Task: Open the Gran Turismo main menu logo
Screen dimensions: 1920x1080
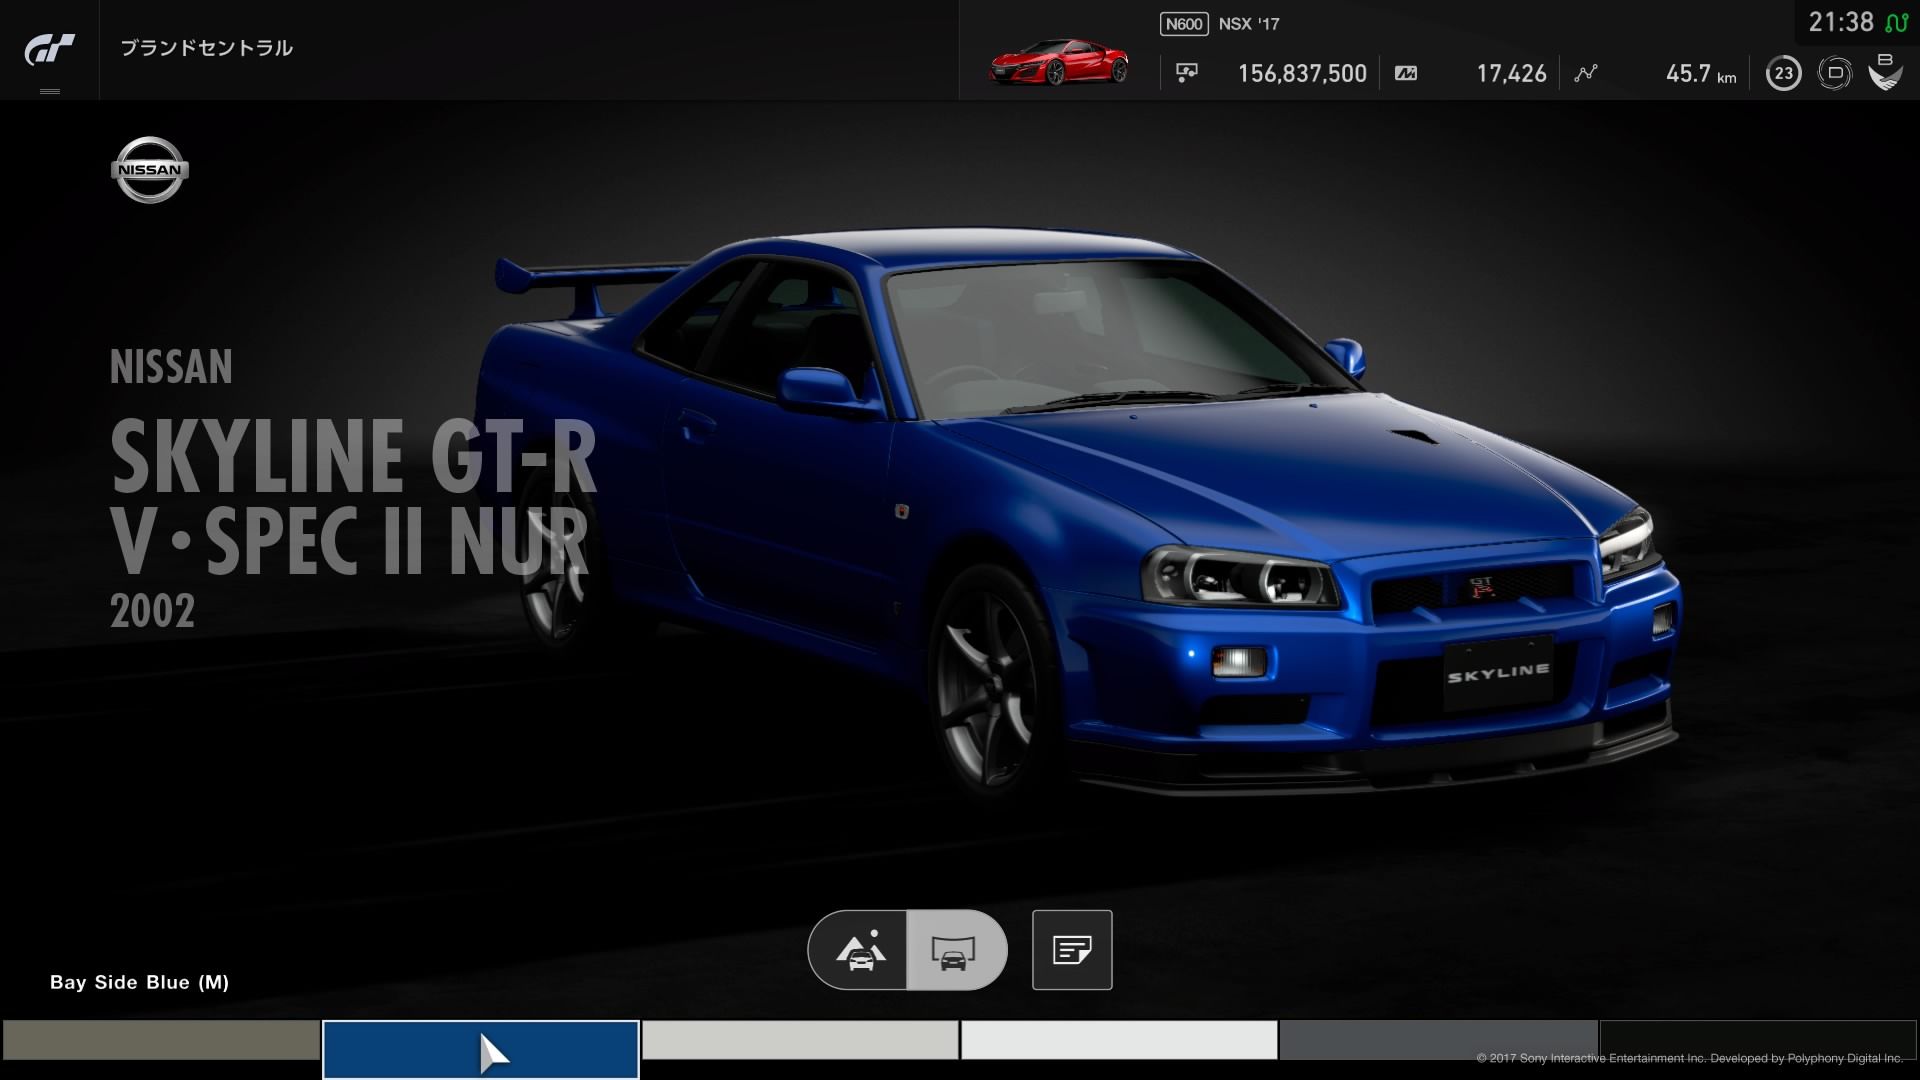Action: (x=49, y=49)
